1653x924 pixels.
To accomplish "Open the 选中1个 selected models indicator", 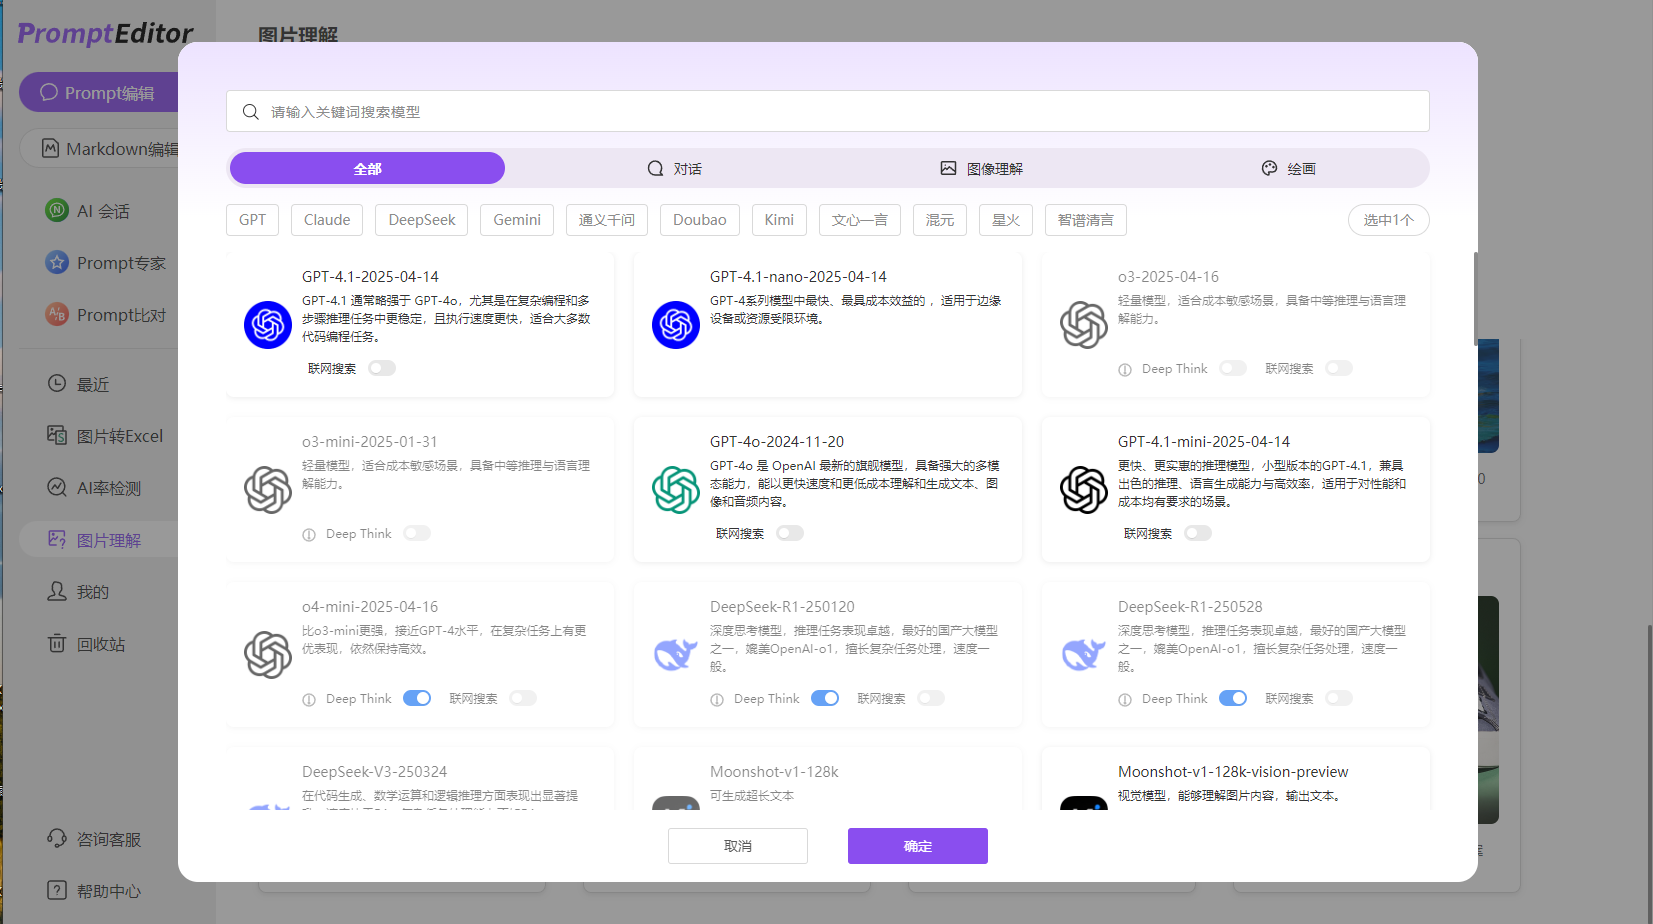I will point(1388,220).
